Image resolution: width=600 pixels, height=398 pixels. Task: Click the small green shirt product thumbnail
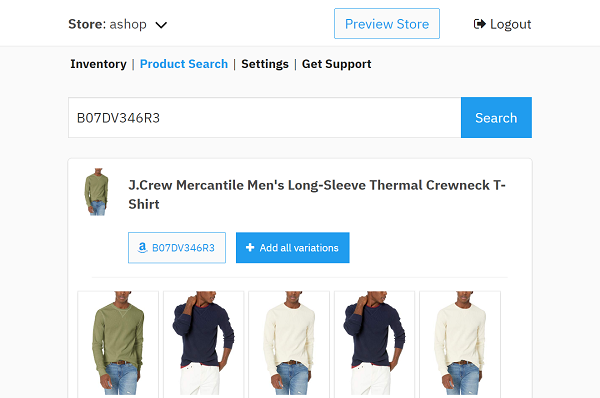pyautogui.click(x=96, y=192)
